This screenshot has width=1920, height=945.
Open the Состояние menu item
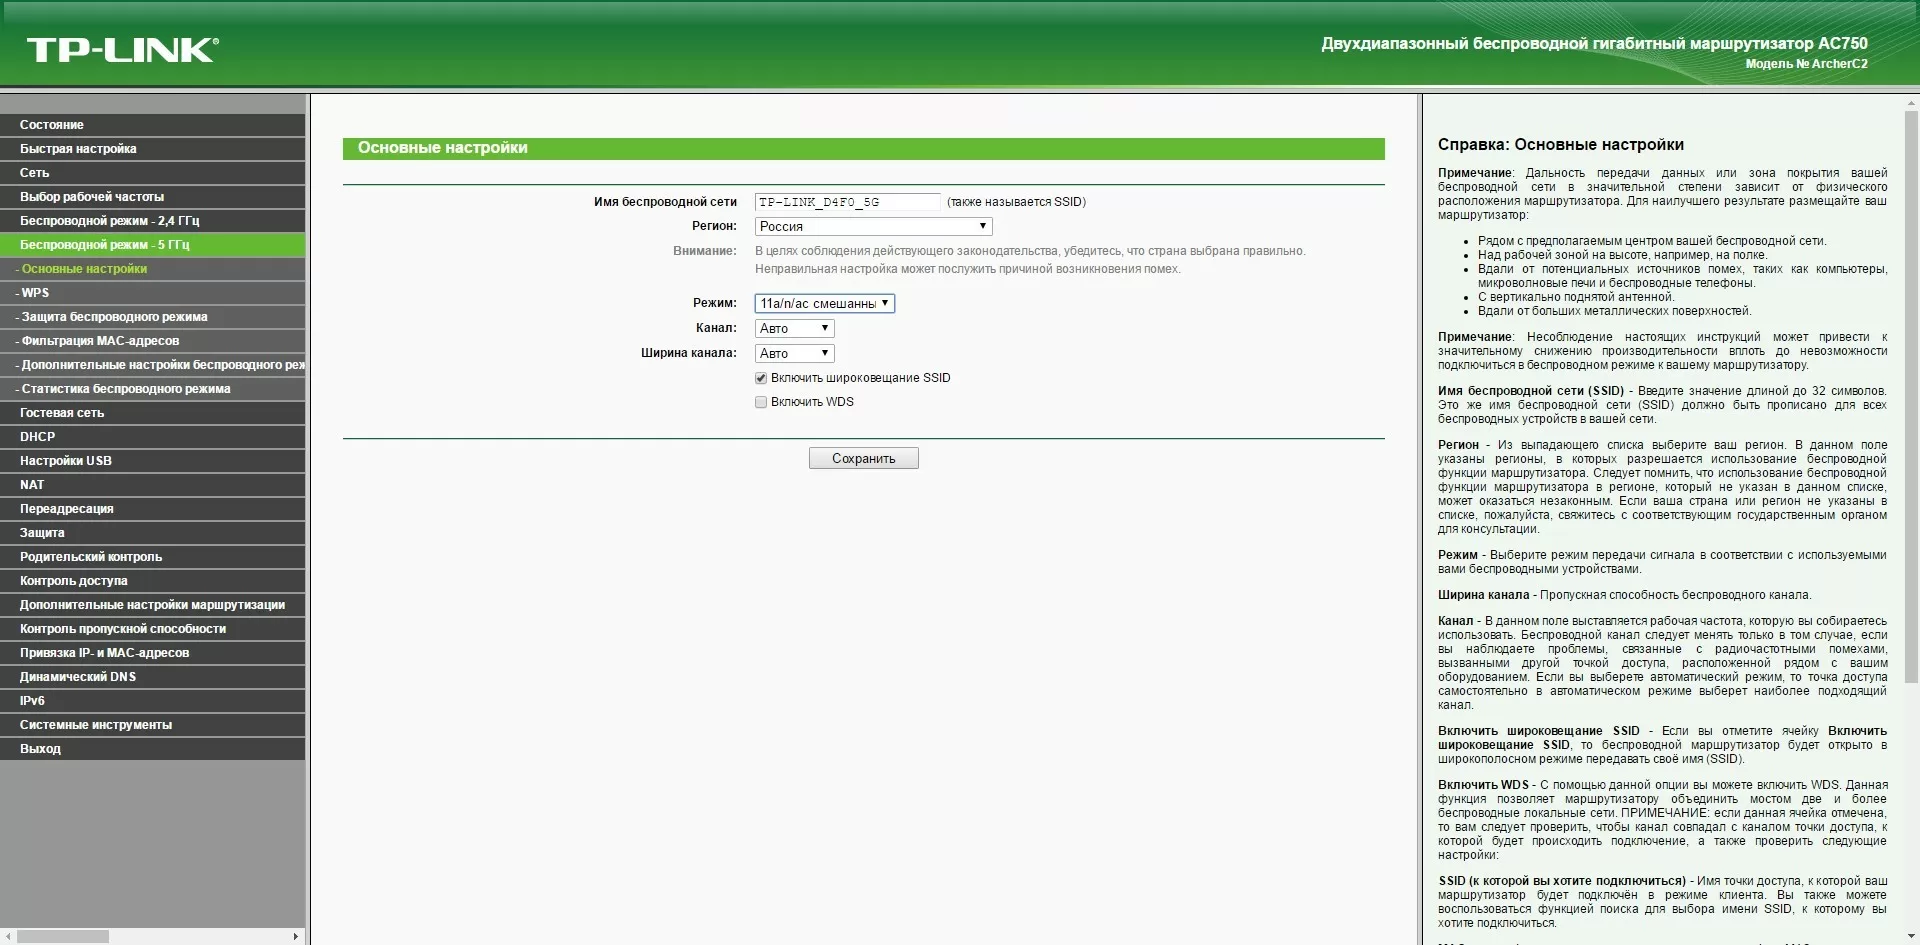[x=152, y=125]
